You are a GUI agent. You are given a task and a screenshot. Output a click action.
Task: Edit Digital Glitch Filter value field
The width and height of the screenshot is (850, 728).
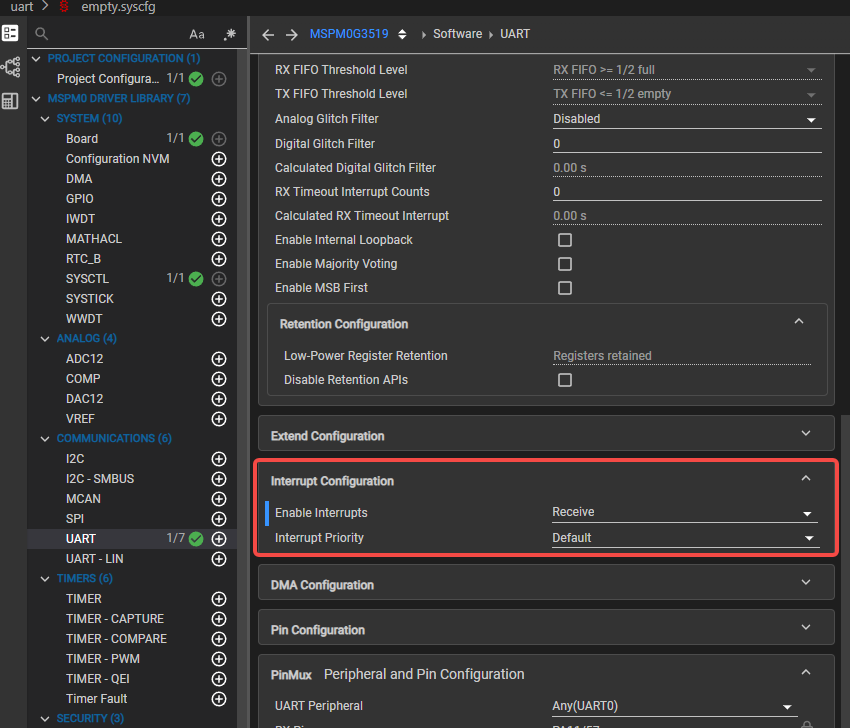click(x=687, y=144)
